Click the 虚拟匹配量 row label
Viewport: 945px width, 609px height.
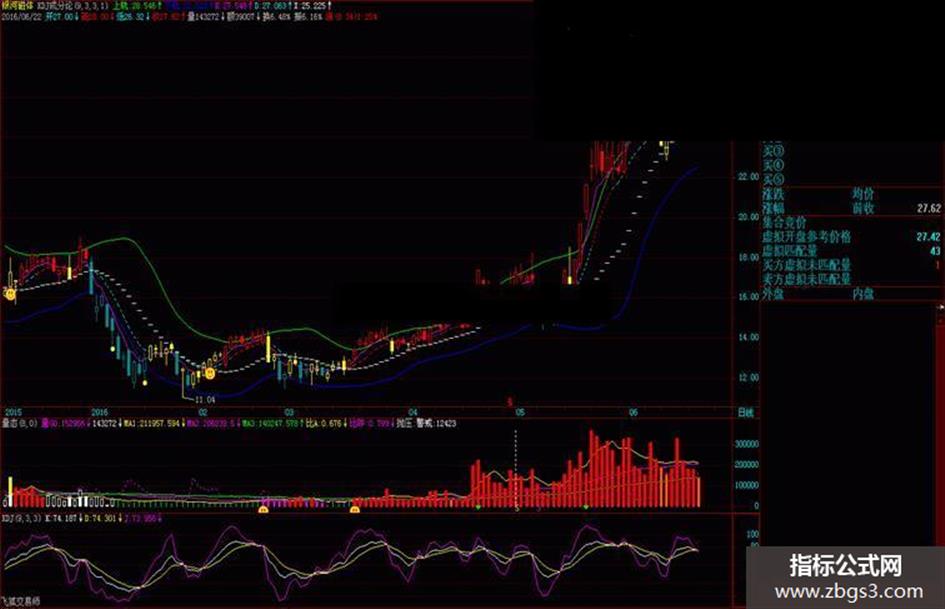pyautogui.click(x=790, y=250)
